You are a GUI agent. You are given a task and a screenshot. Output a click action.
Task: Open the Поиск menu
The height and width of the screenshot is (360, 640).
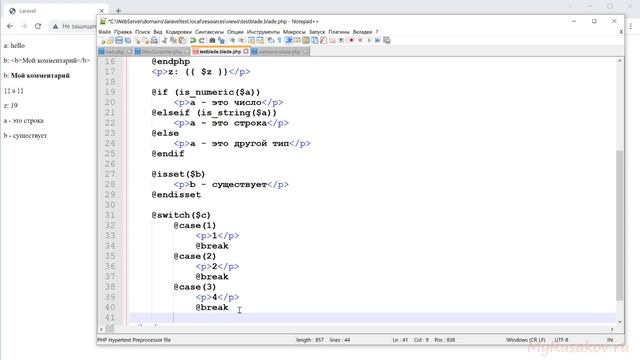(142, 32)
